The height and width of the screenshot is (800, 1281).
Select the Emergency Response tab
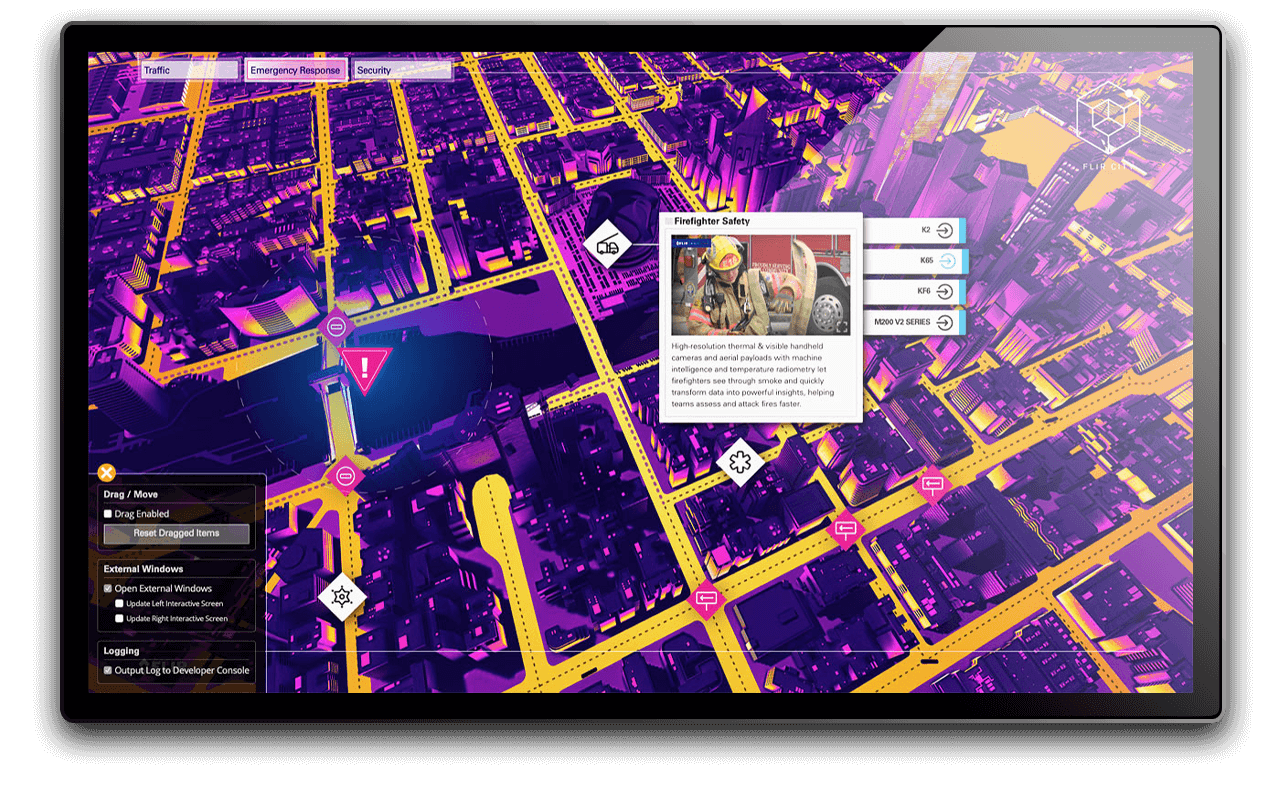click(x=295, y=70)
